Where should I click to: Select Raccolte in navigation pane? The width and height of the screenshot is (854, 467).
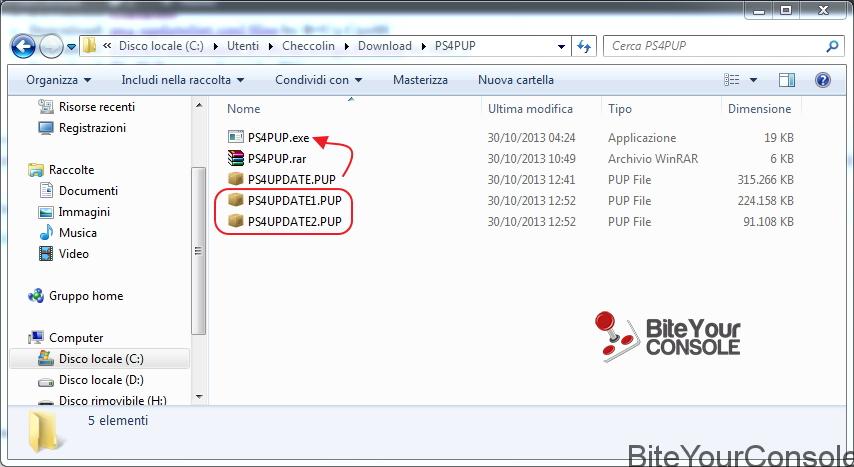(71, 170)
